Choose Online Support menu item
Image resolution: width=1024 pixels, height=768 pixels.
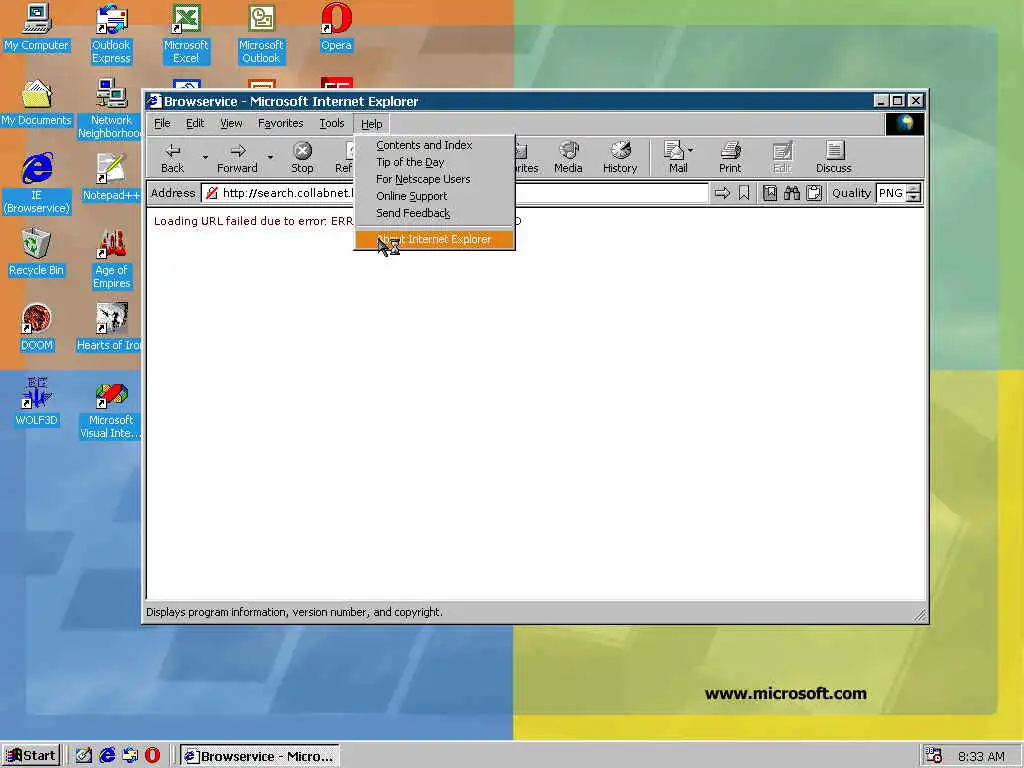(x=435, y=196)
